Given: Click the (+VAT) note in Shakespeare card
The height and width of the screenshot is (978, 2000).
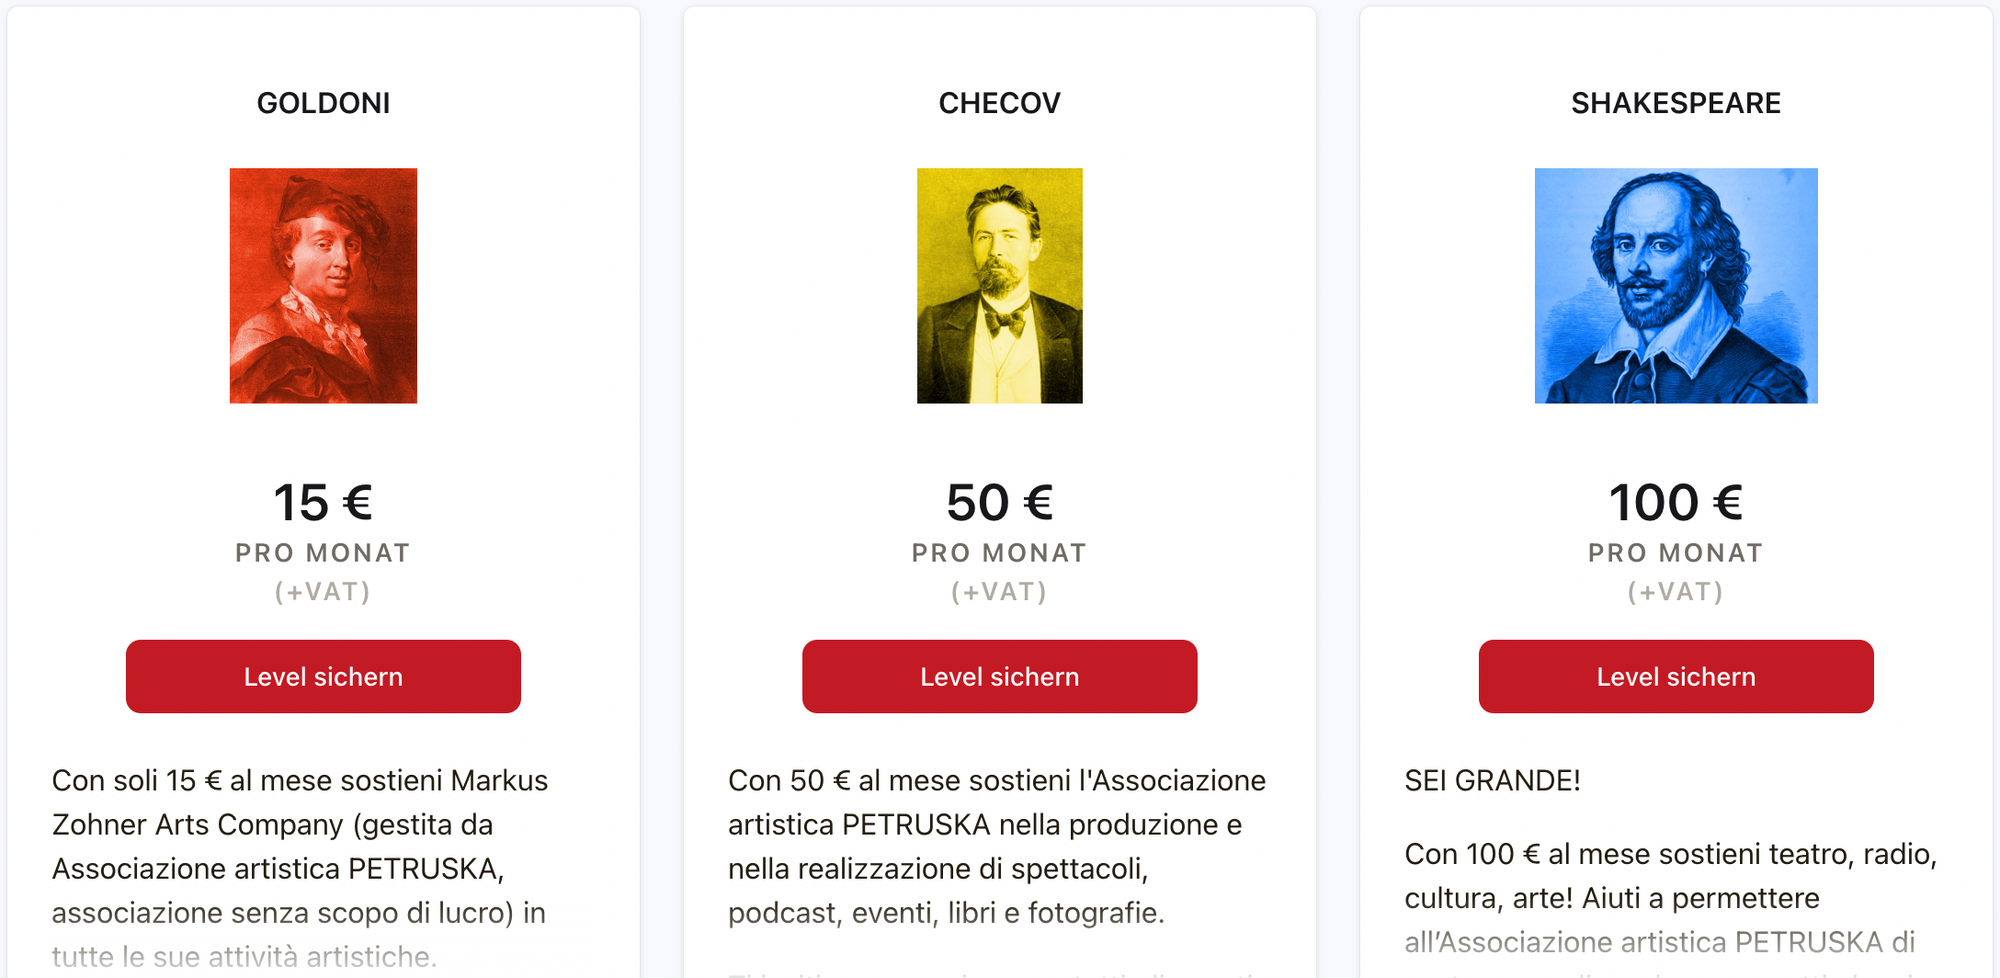Looking at the screenshot, I should coord(1676,592).
